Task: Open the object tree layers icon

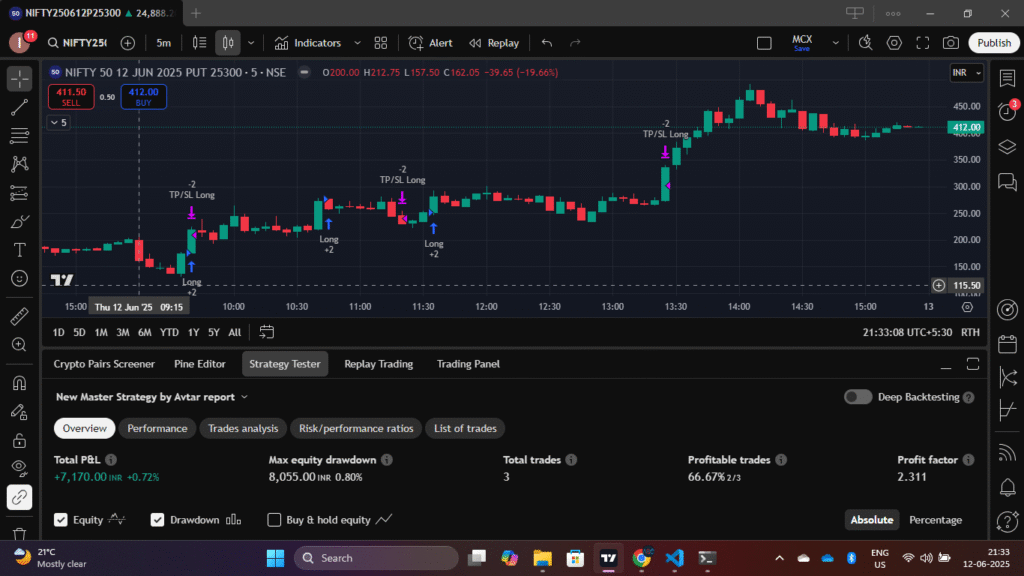Action: (x=1008, y=147)
